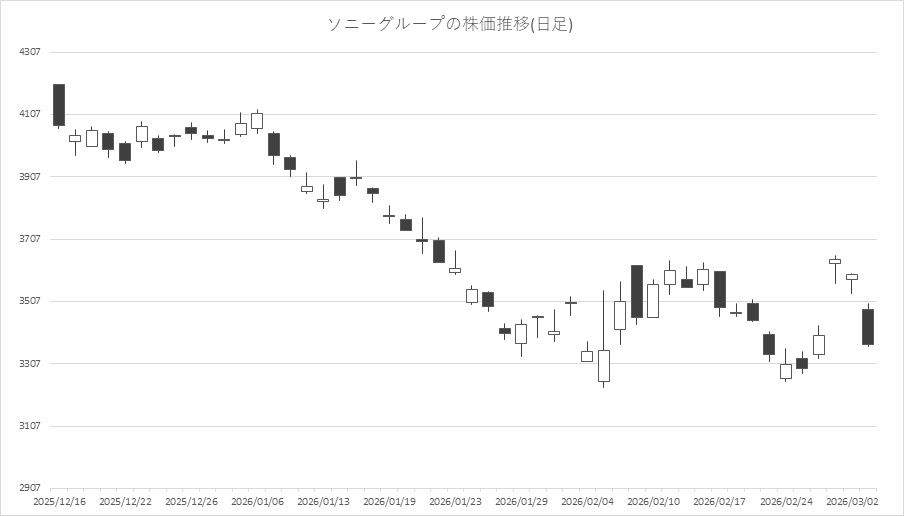Screen dimensions: 904x516
Task: Select the 2026/01/29 date label
Action: pyautogui.click(x=522, y=501)
